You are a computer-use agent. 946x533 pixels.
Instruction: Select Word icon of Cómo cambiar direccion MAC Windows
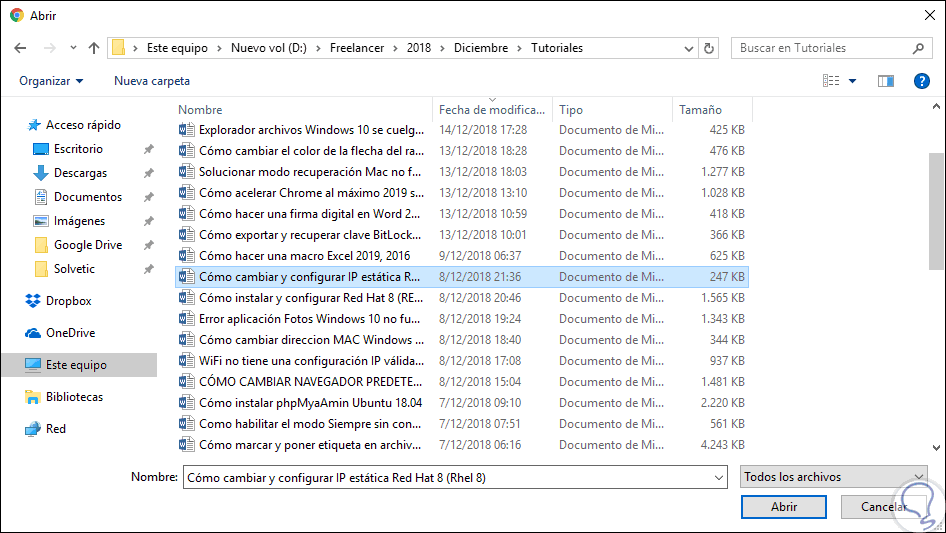(186, 340)
